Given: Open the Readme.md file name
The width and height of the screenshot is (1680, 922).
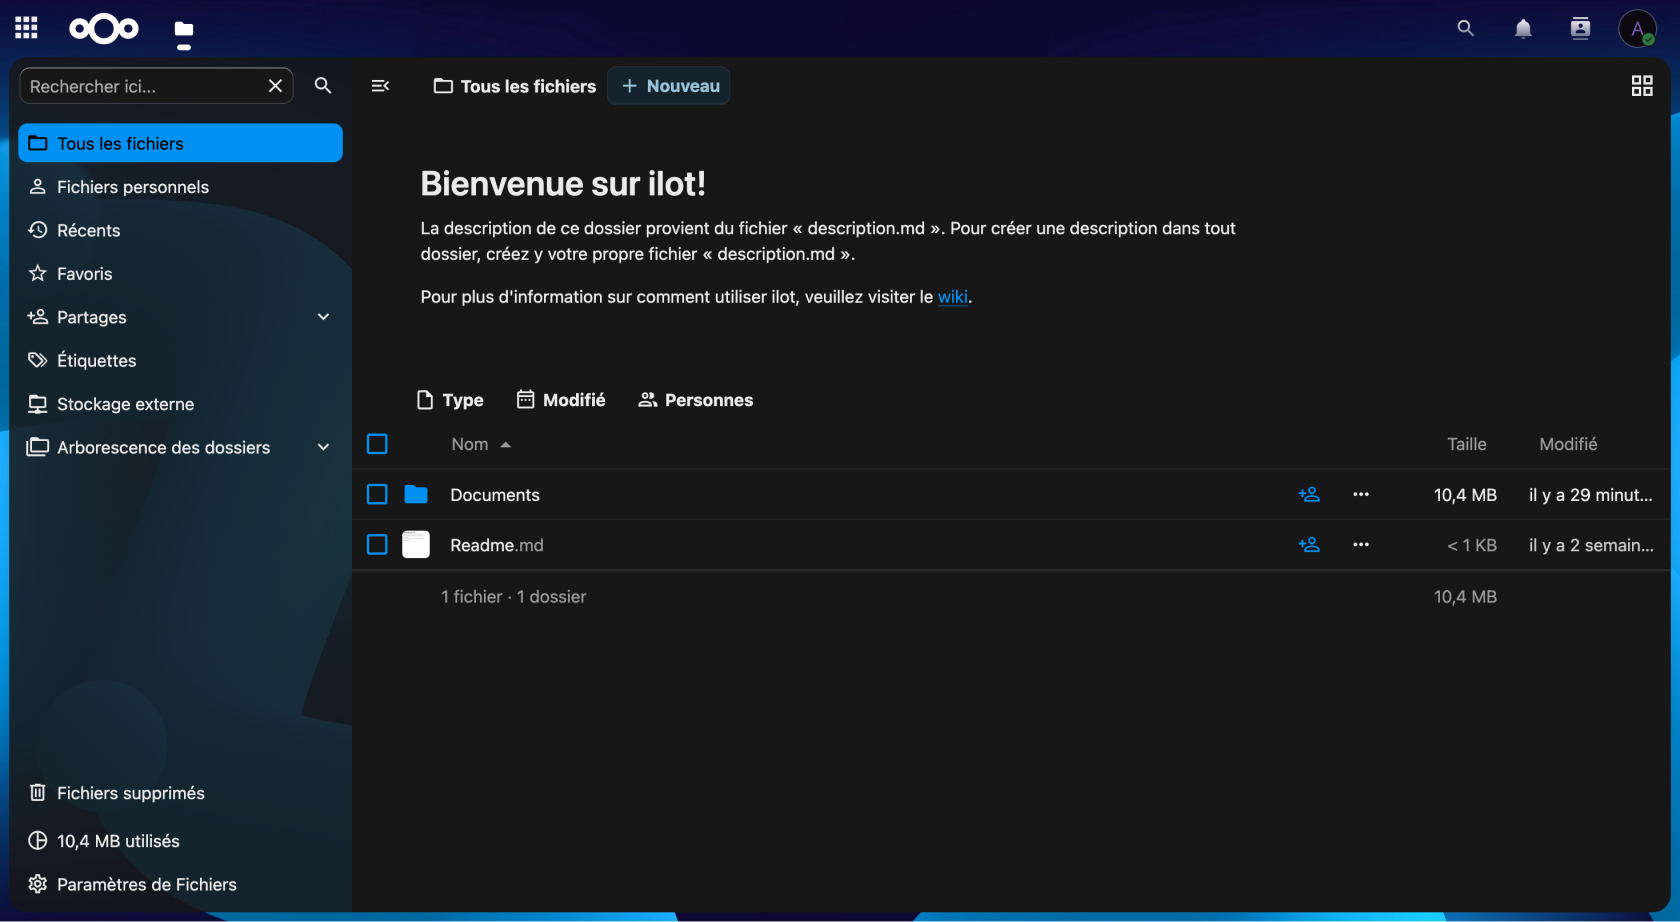Looking at the screenshot, I should point(497,545).
